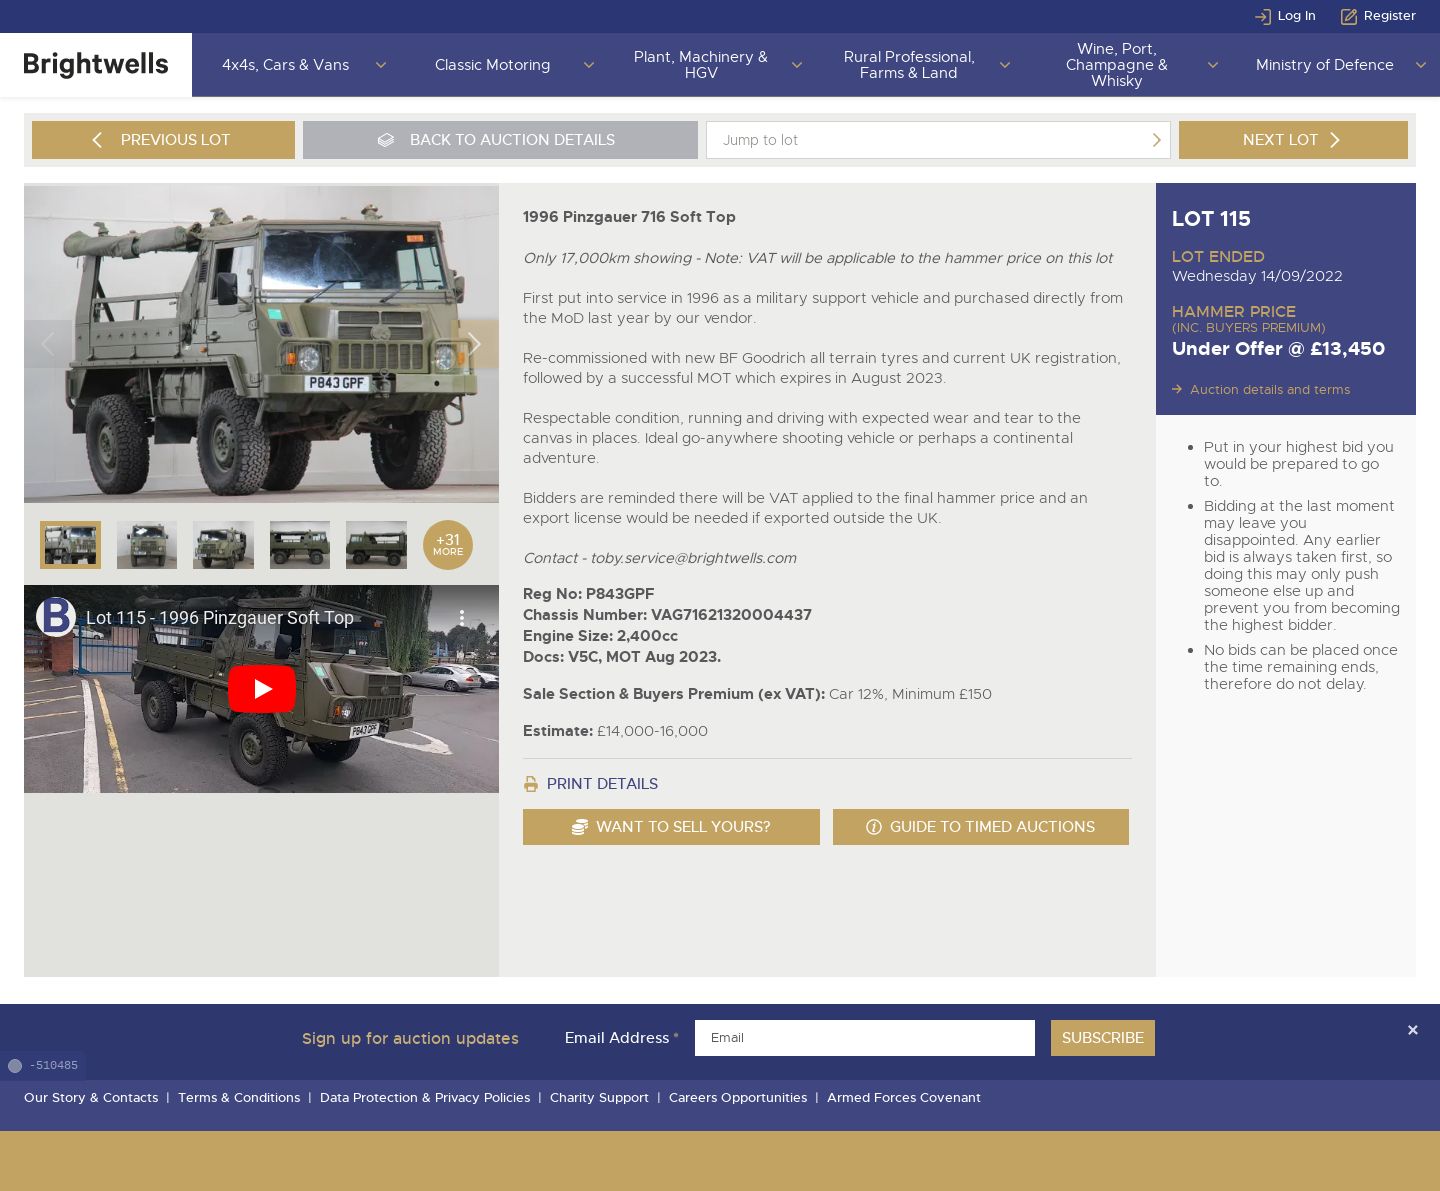The image size is (1440, 1191).
Task: Show next photo in image gallery
Action: click(475, 344)
